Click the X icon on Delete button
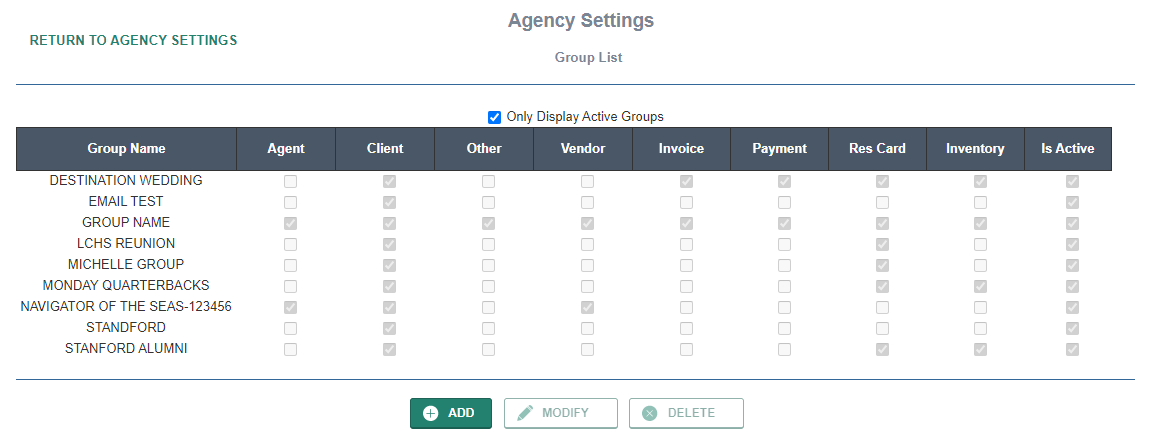The image size is (1160, 443). (x=650, y=413)
